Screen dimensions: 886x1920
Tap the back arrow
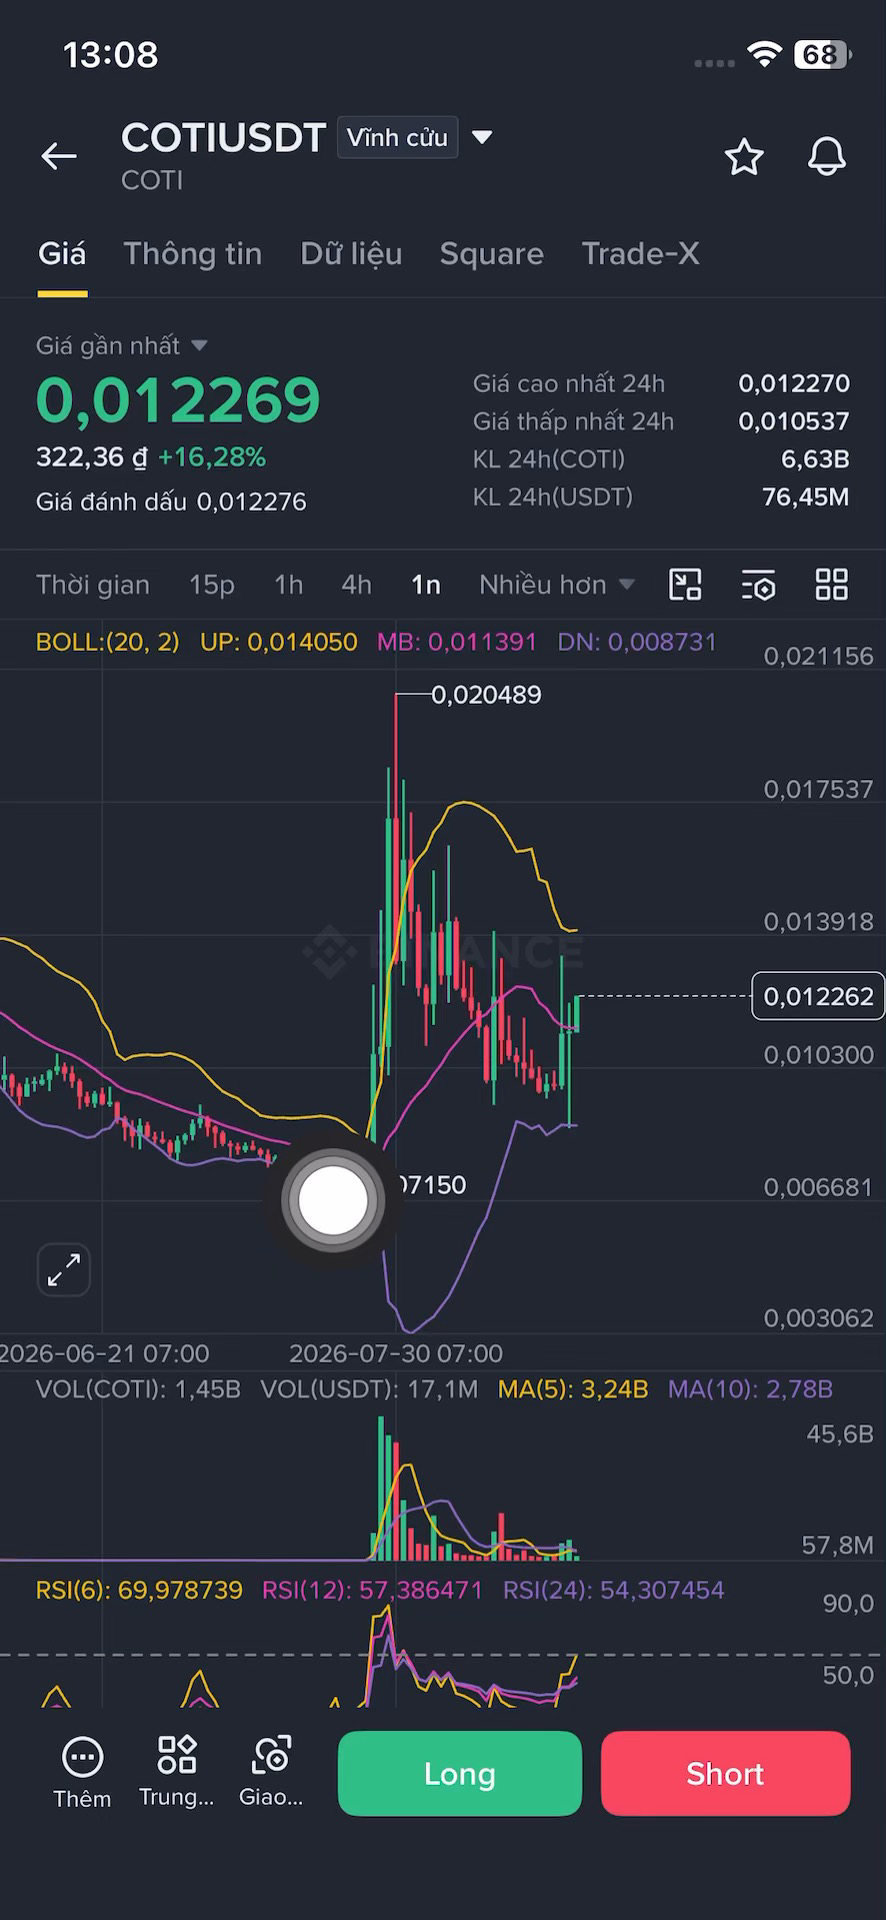tap(59, 156)
